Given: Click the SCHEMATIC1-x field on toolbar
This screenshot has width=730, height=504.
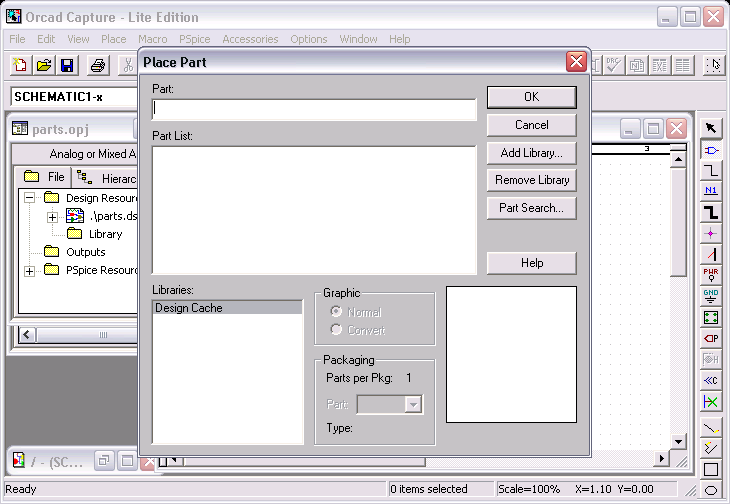Looking at the screenshot, I should pos(74,97).
